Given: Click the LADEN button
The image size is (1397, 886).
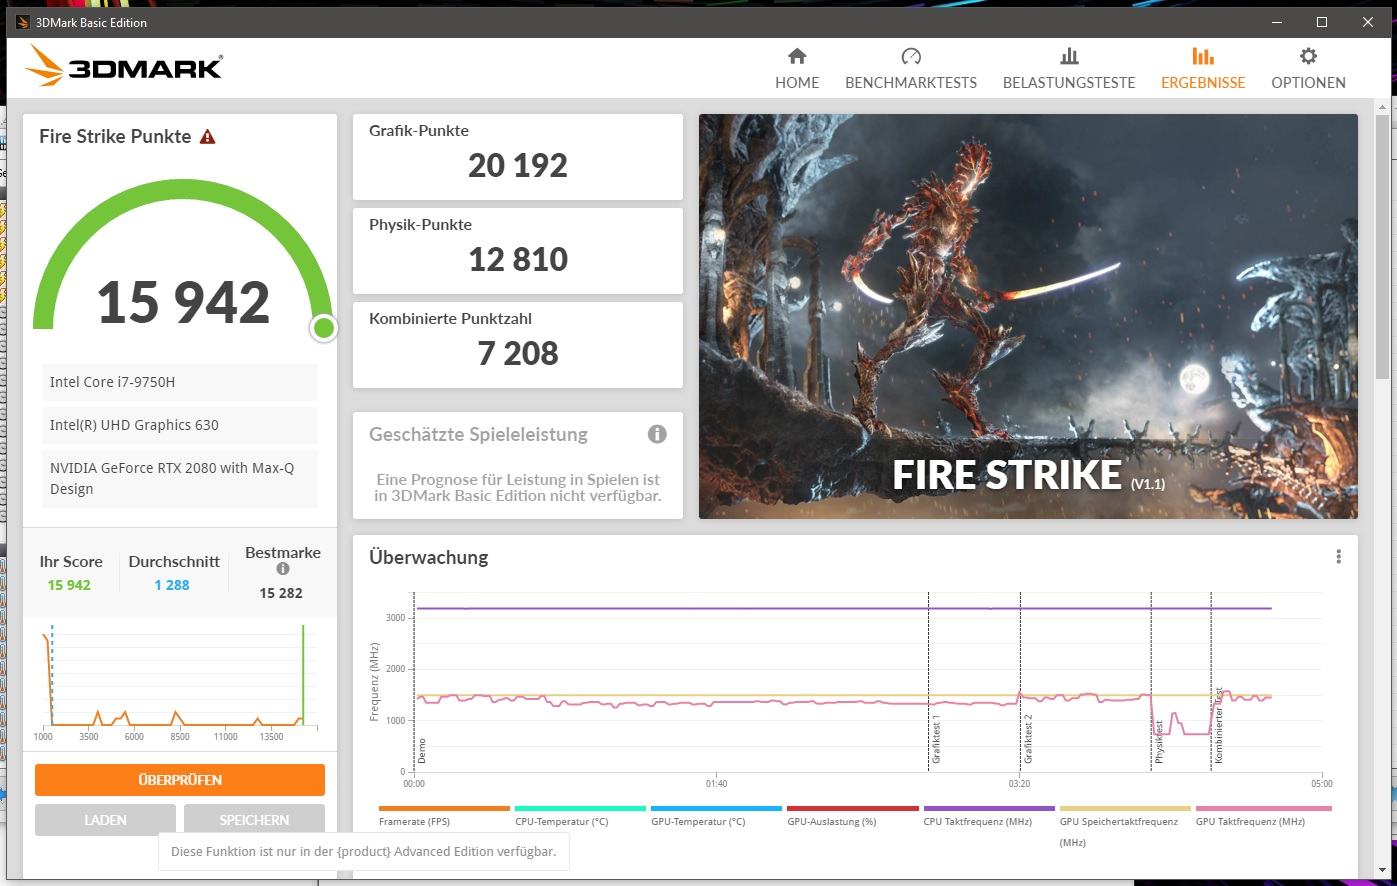Looking at the screenshot, I should tap(105, 820).
